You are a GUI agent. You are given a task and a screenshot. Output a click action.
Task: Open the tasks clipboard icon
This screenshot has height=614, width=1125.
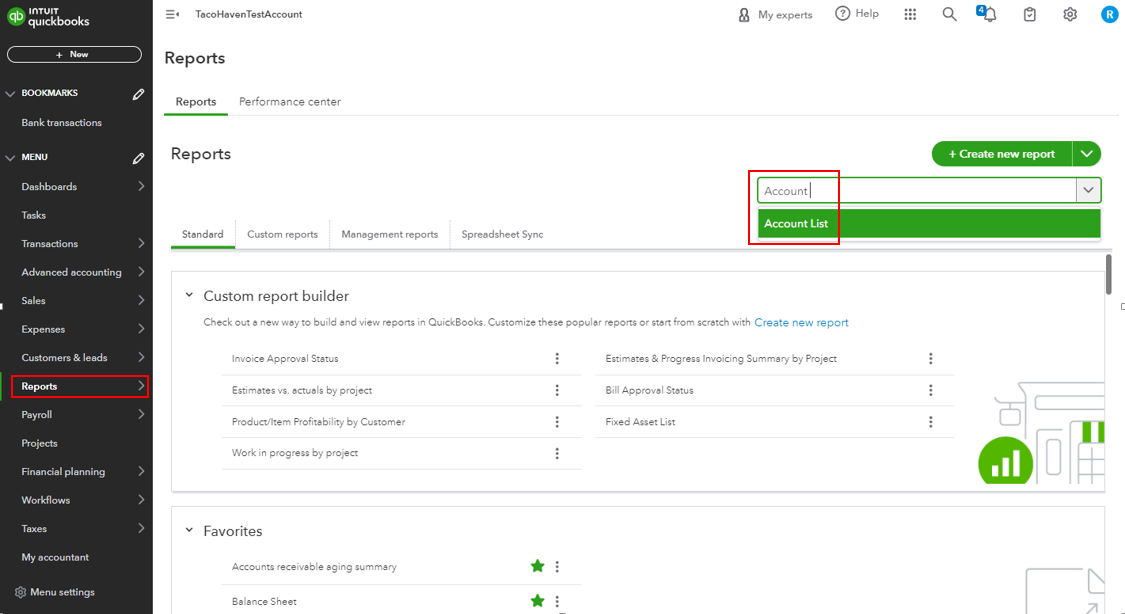point(1030,14)
